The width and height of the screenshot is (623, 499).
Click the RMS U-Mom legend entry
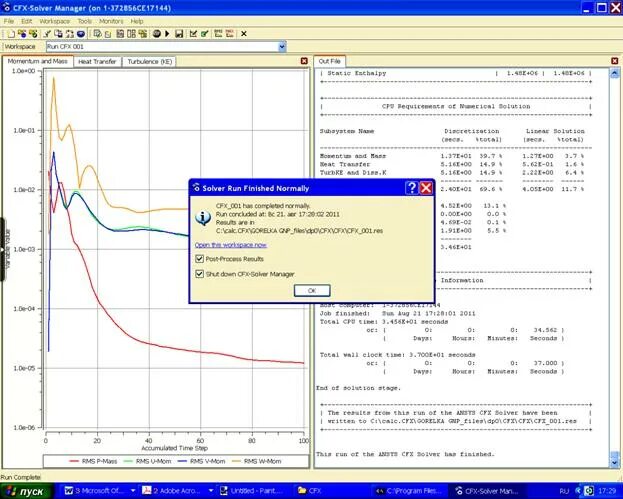(x=147, y=461)
